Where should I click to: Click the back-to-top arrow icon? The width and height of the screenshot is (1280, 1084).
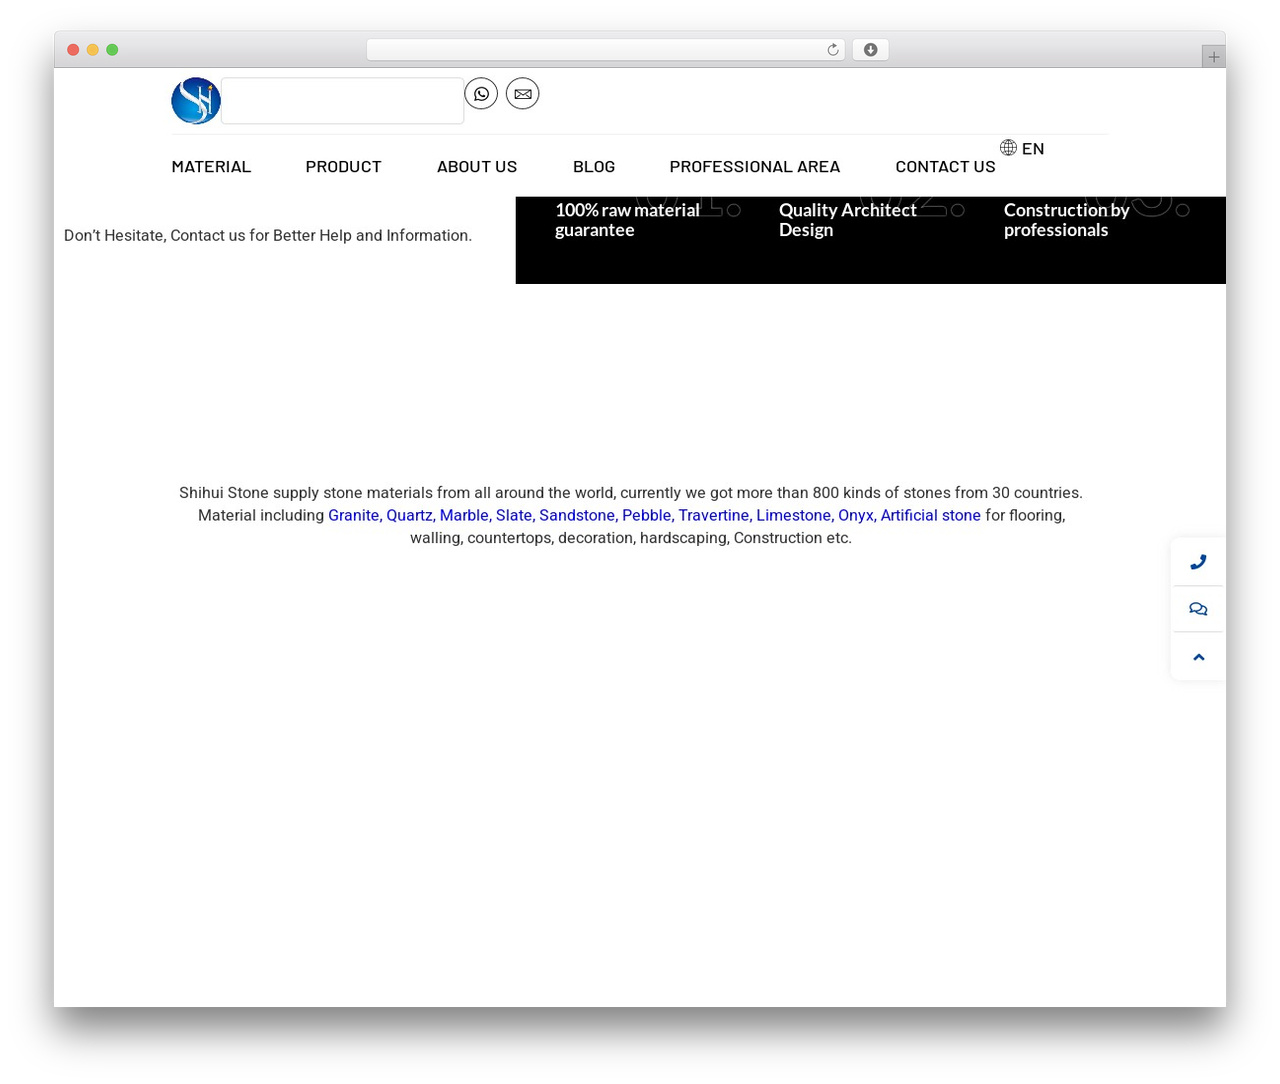[x=1198, y=657]
